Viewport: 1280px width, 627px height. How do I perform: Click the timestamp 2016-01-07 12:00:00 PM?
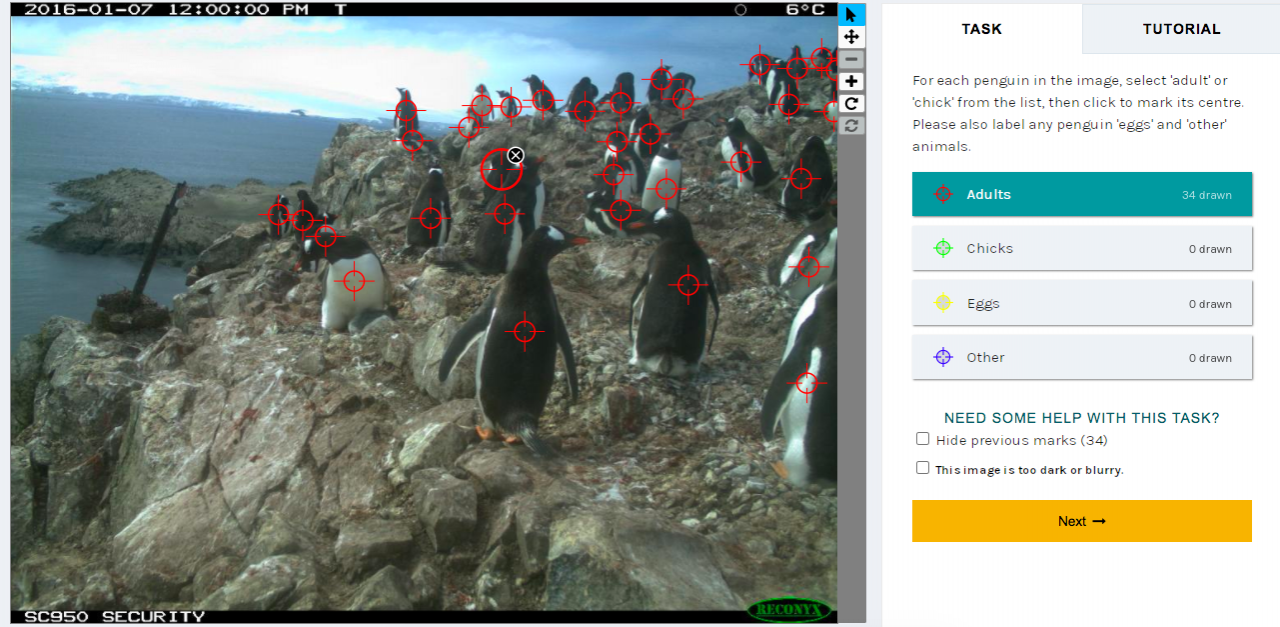tap(165, 10)
